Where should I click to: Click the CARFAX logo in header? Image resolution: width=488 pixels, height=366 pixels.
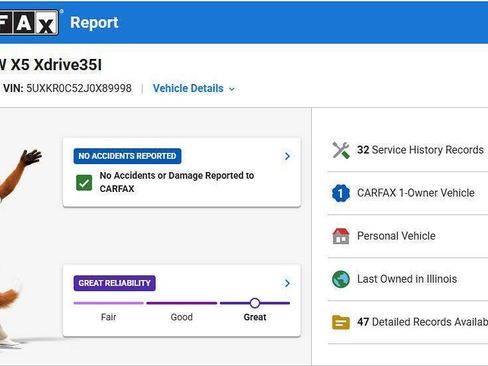point(29,22)
